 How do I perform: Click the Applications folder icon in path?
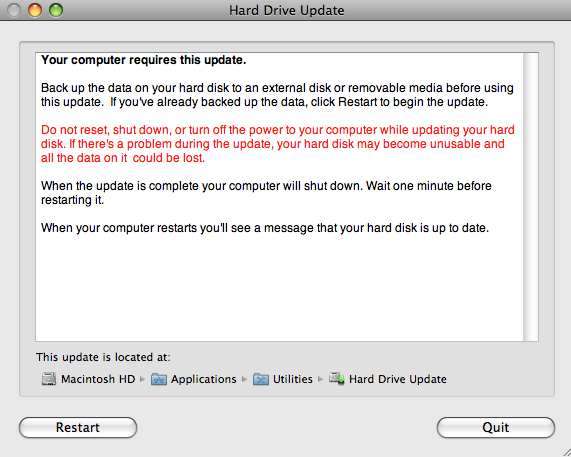click(159, 379)
